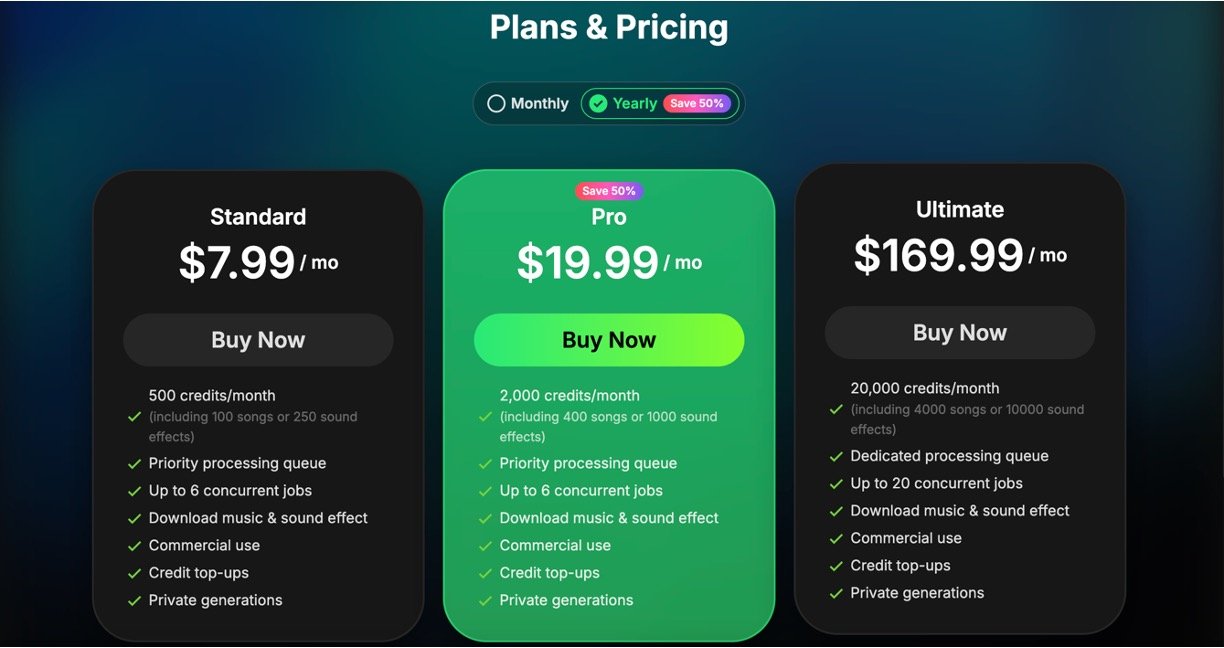Viewport: 1224px width, 648px height.
Task: Click checkmark beside 2,000 credits/month
Action: [485, 416]
